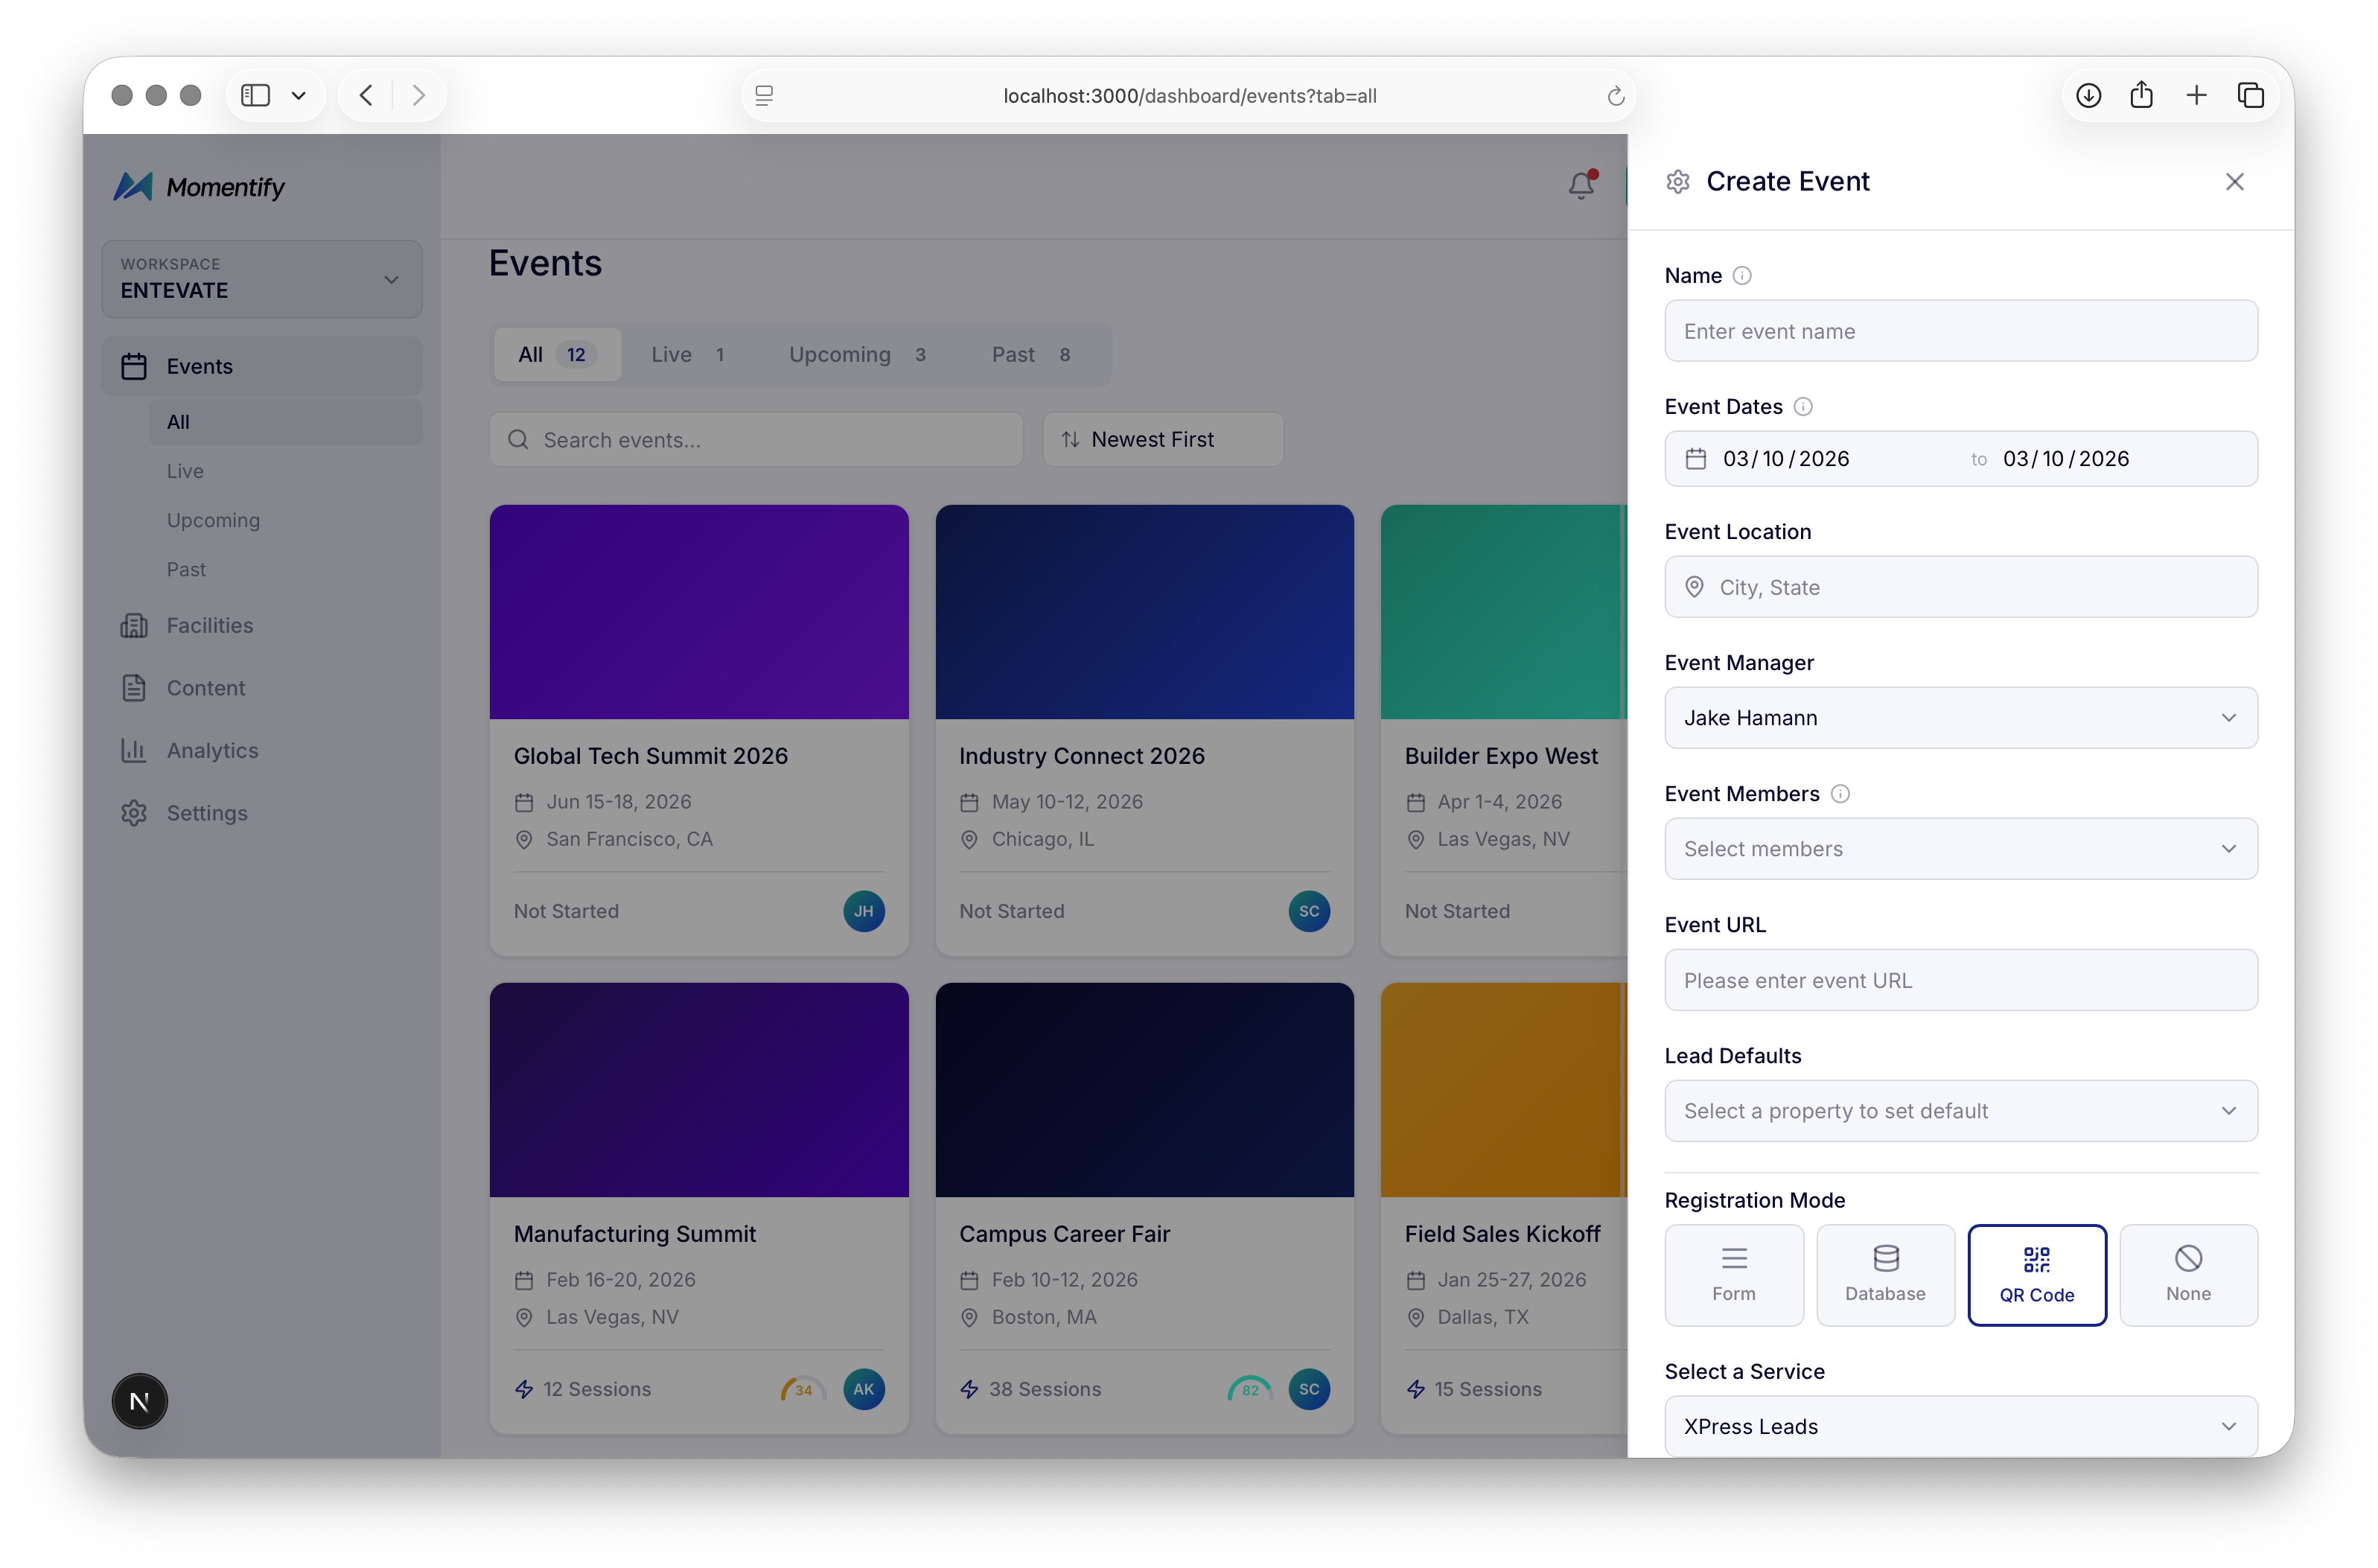
Task: Click the calendar icon in Event Dates field
Action: point(1696,458)
